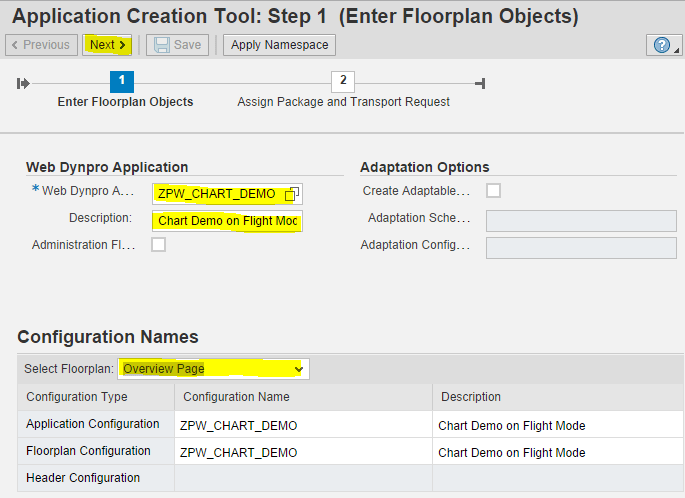Click the roadmap end marker icon

[x=481, y=83]
